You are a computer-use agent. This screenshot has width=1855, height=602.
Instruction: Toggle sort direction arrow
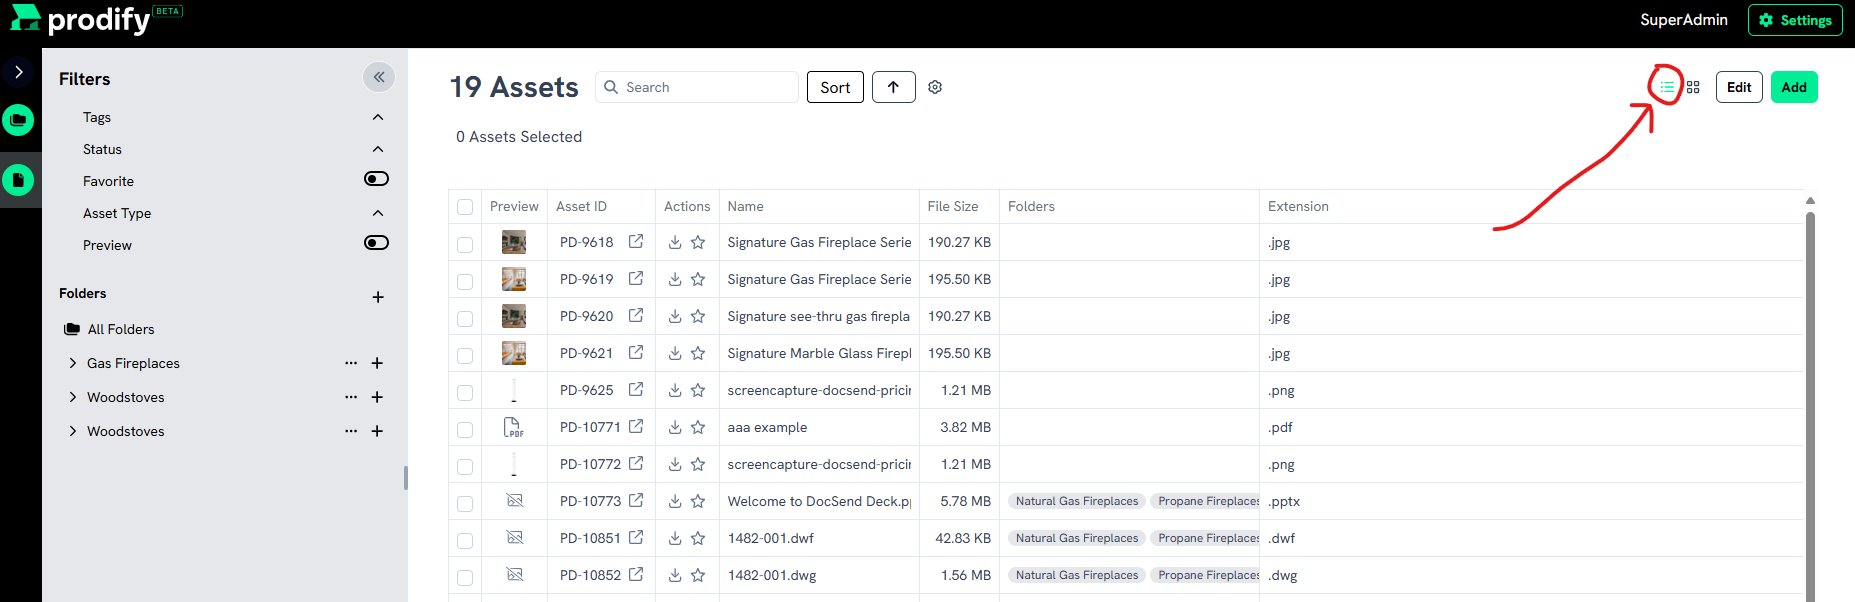pos(893,87)
